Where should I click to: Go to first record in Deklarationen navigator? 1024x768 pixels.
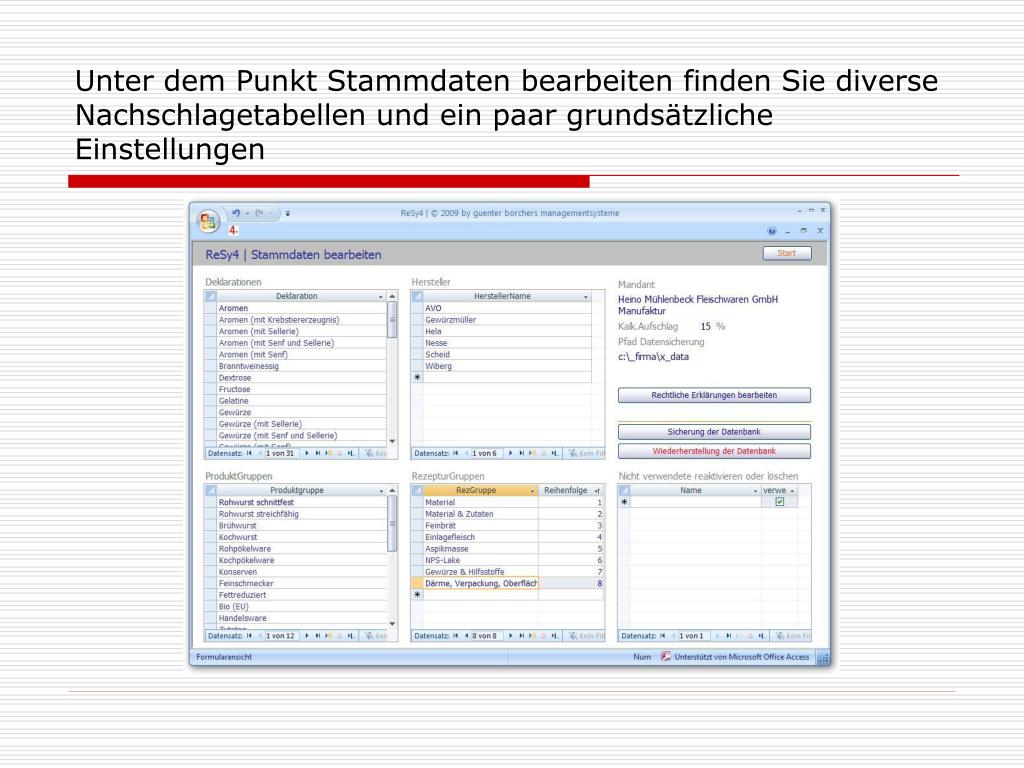point(249,453)
